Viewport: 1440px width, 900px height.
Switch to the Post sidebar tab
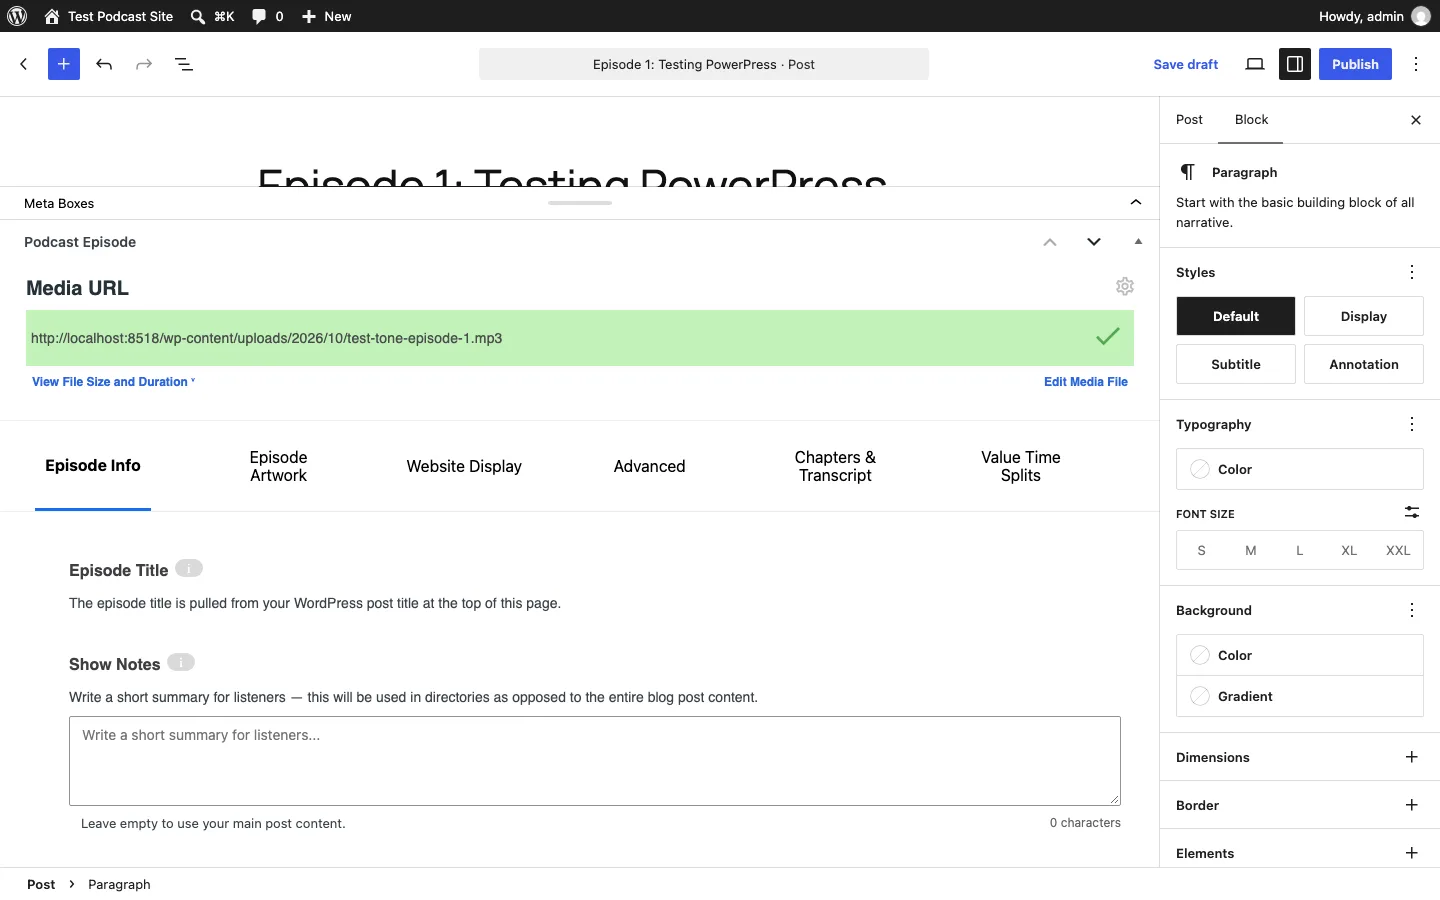pos(1189,120)
